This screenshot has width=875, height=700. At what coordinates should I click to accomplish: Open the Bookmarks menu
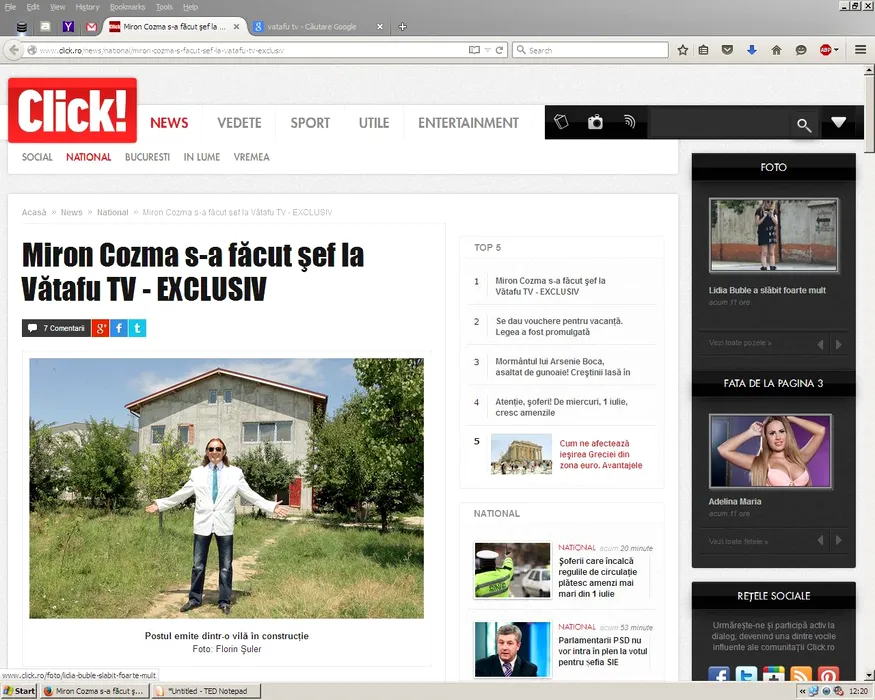tap(127, 7)
